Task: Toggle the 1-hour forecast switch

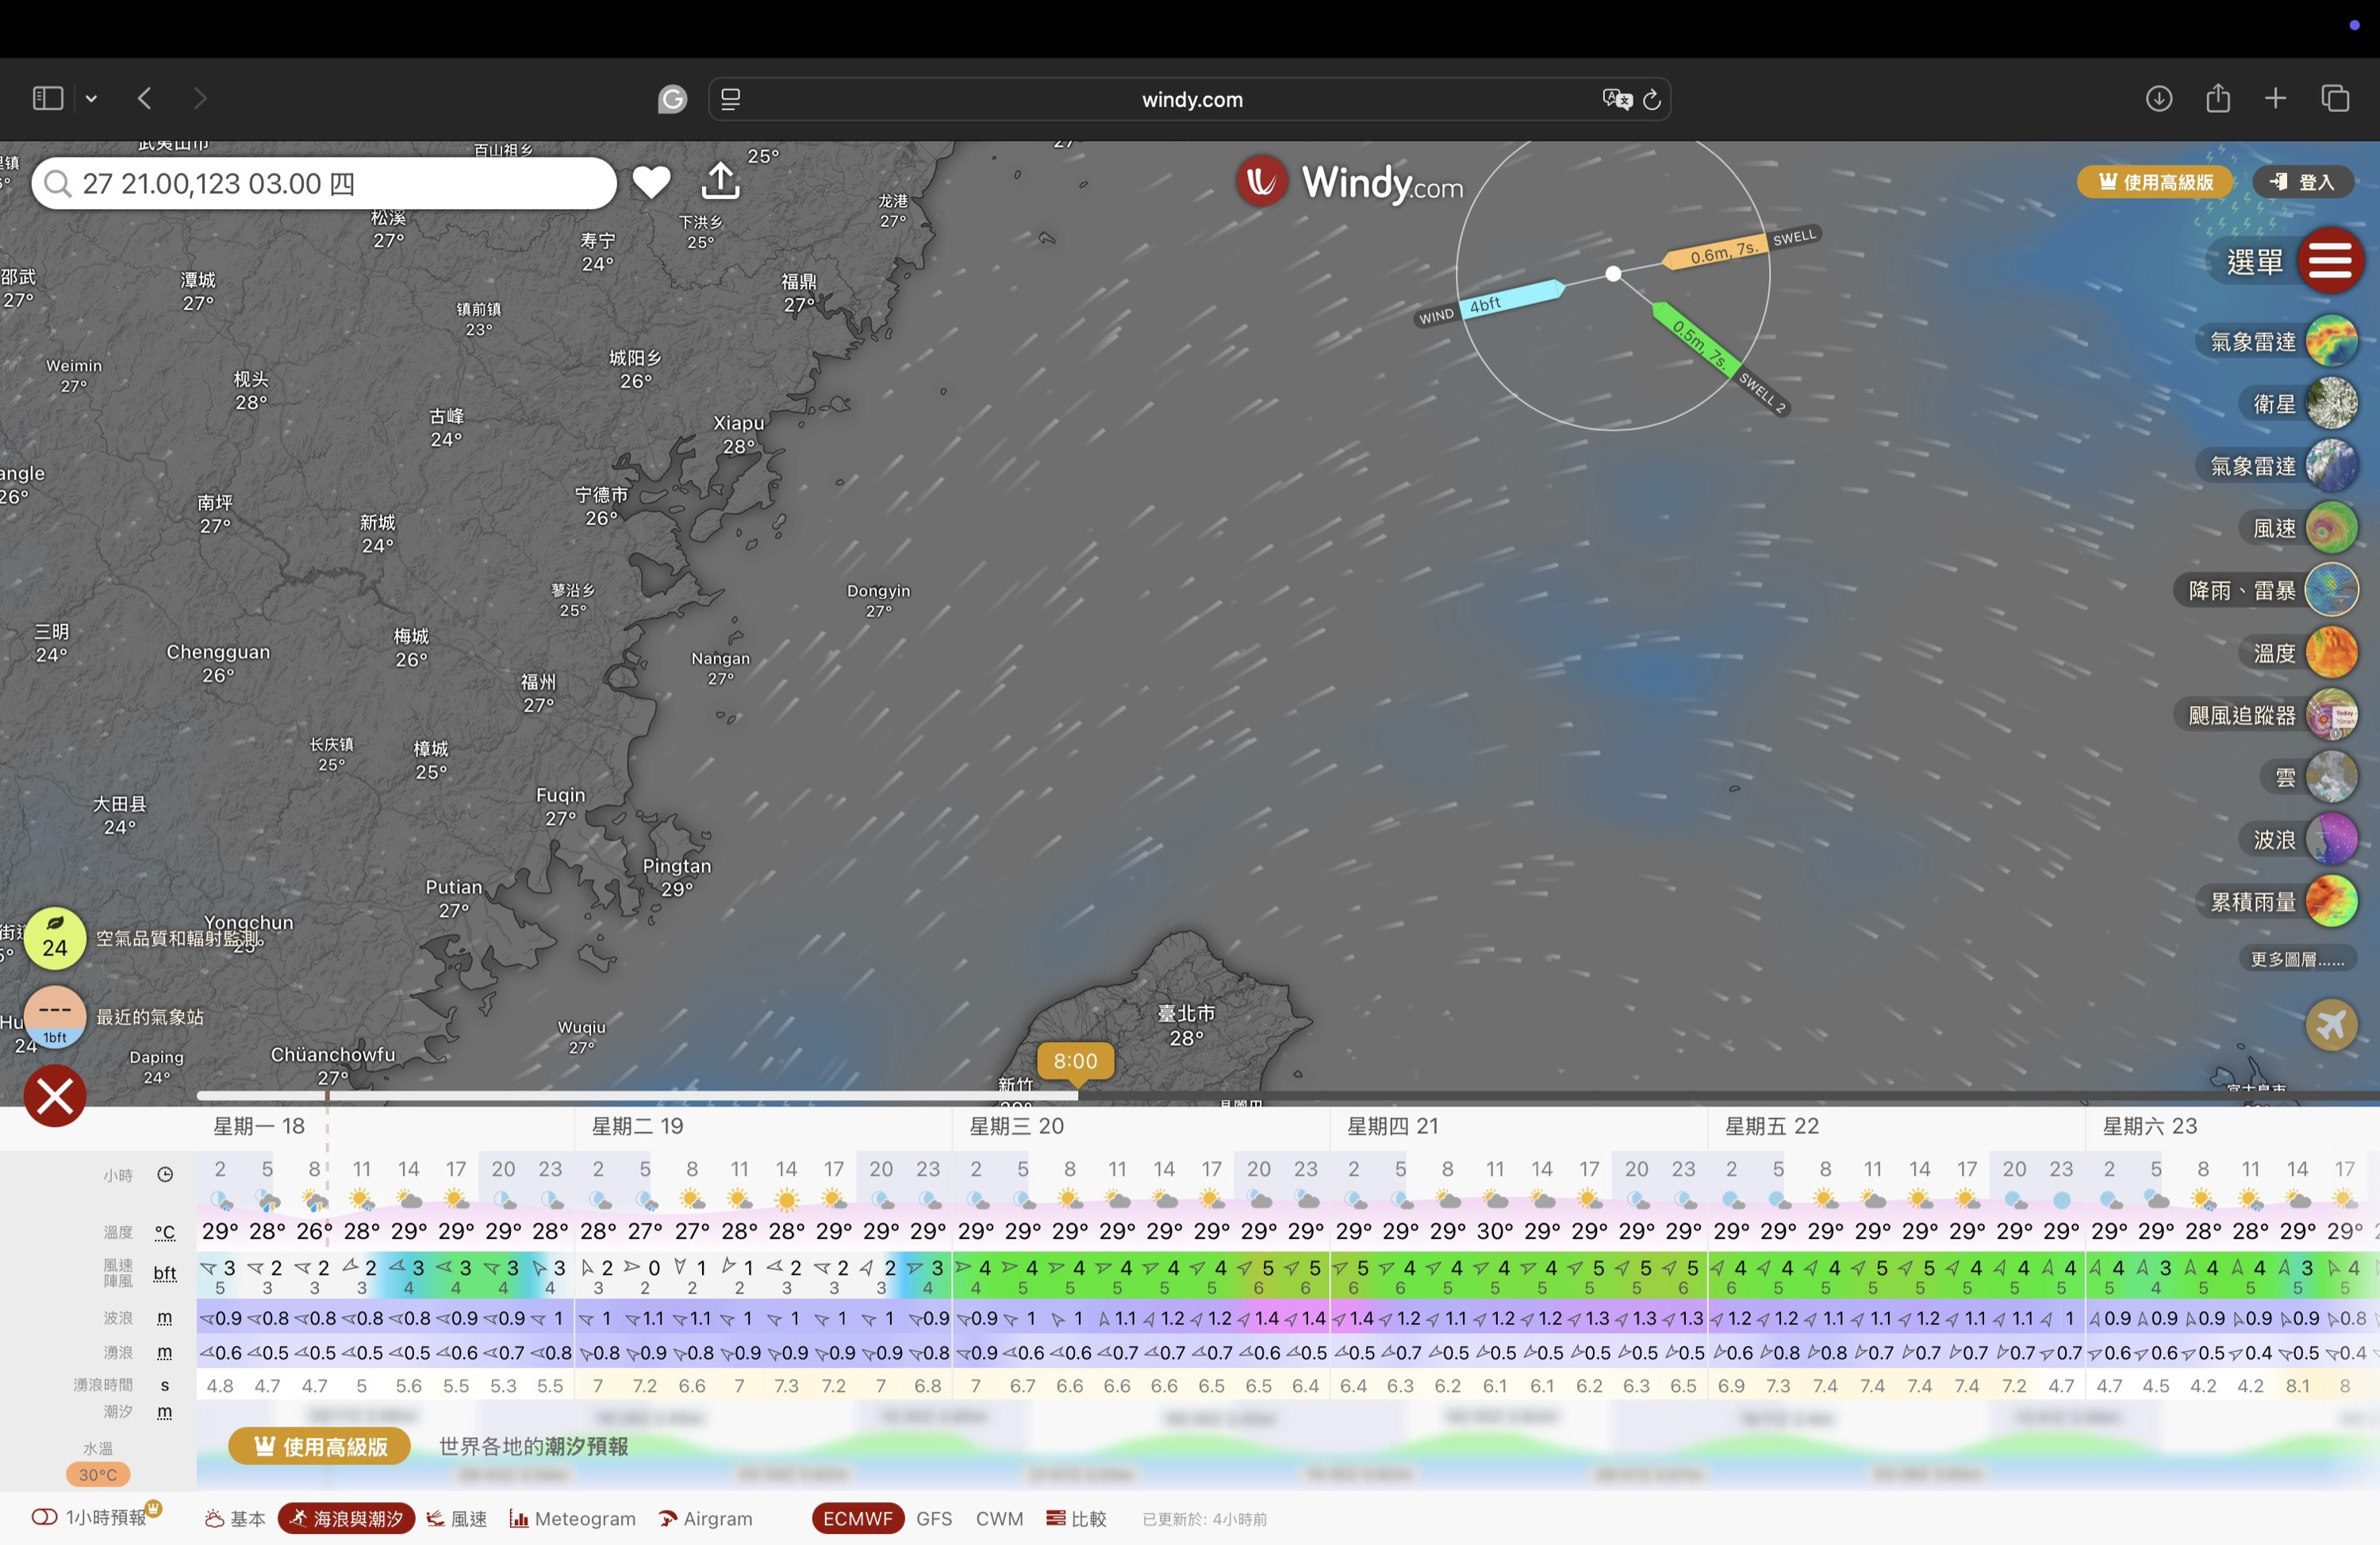Action: 44,1517
